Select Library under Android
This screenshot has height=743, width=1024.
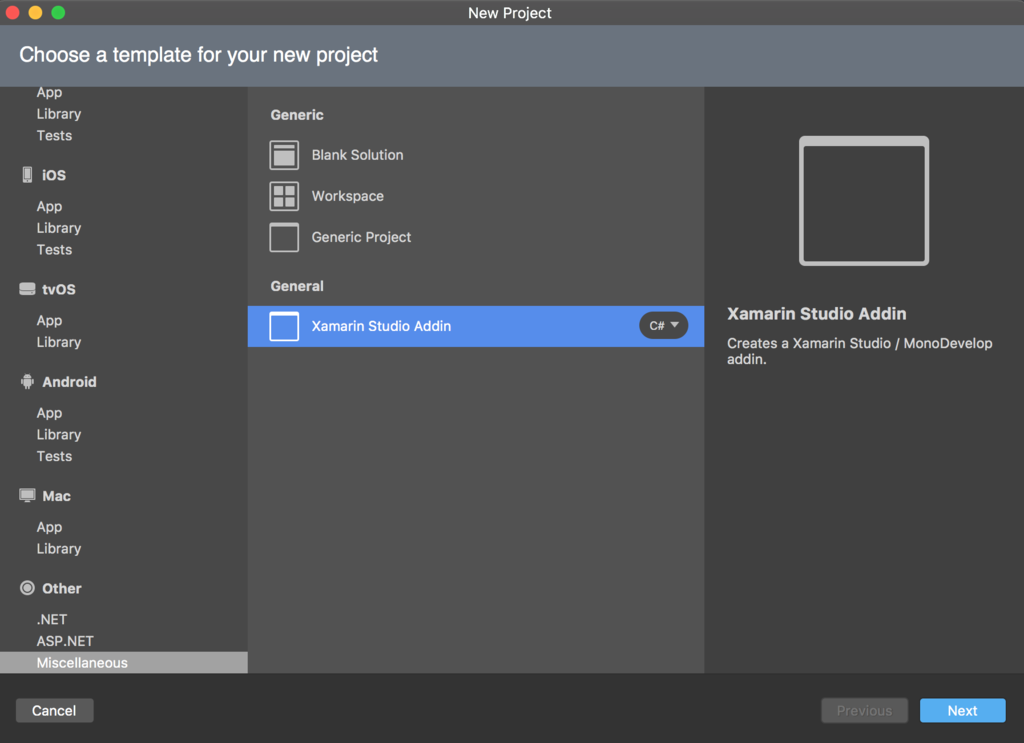pyautogui.click(x=59, y=435)
